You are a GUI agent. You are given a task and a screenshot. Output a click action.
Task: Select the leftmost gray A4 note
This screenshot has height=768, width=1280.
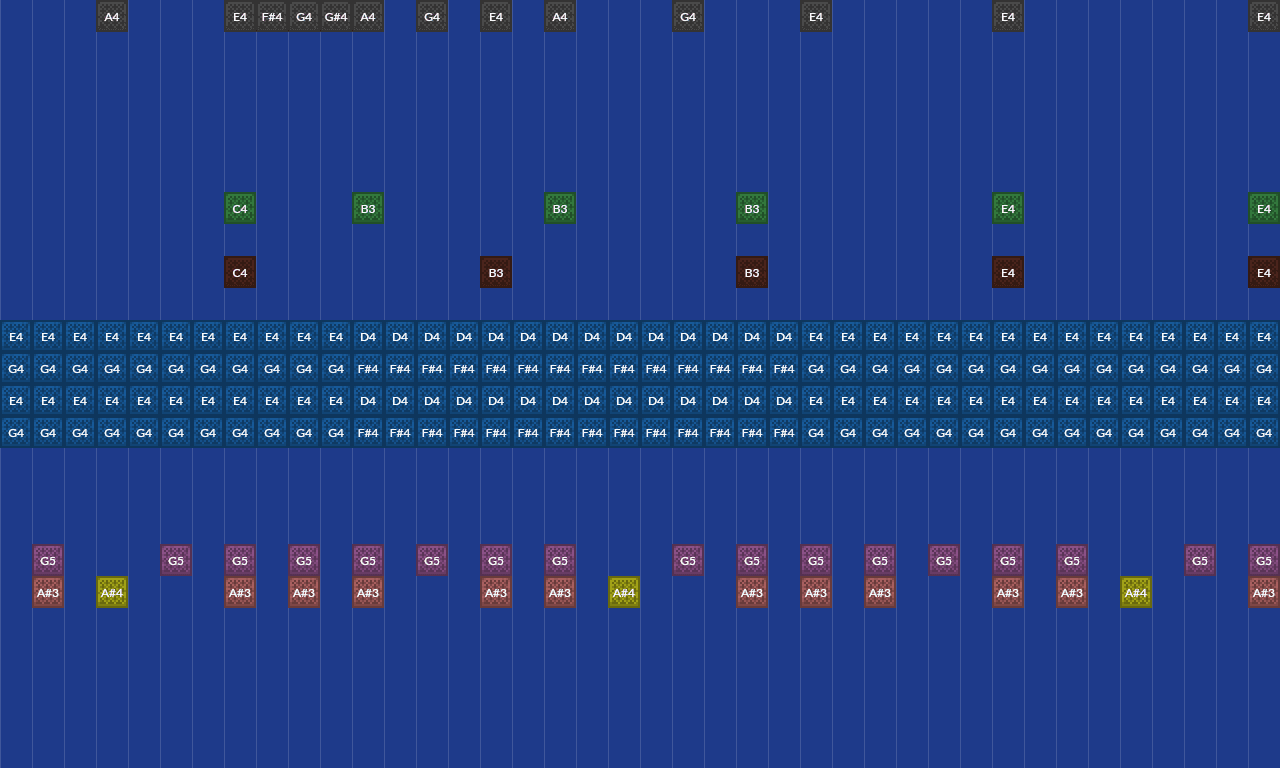112,17
